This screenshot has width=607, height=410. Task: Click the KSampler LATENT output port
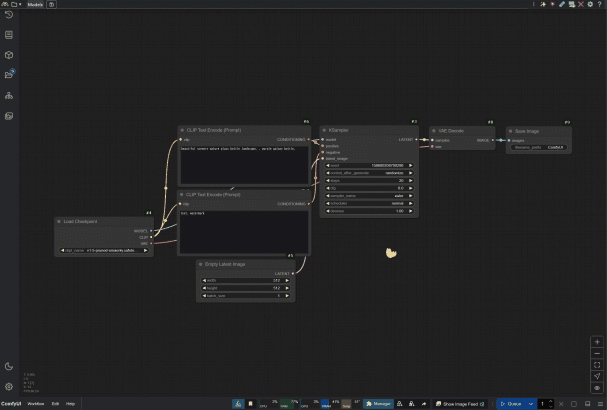[x=416, y=139]
